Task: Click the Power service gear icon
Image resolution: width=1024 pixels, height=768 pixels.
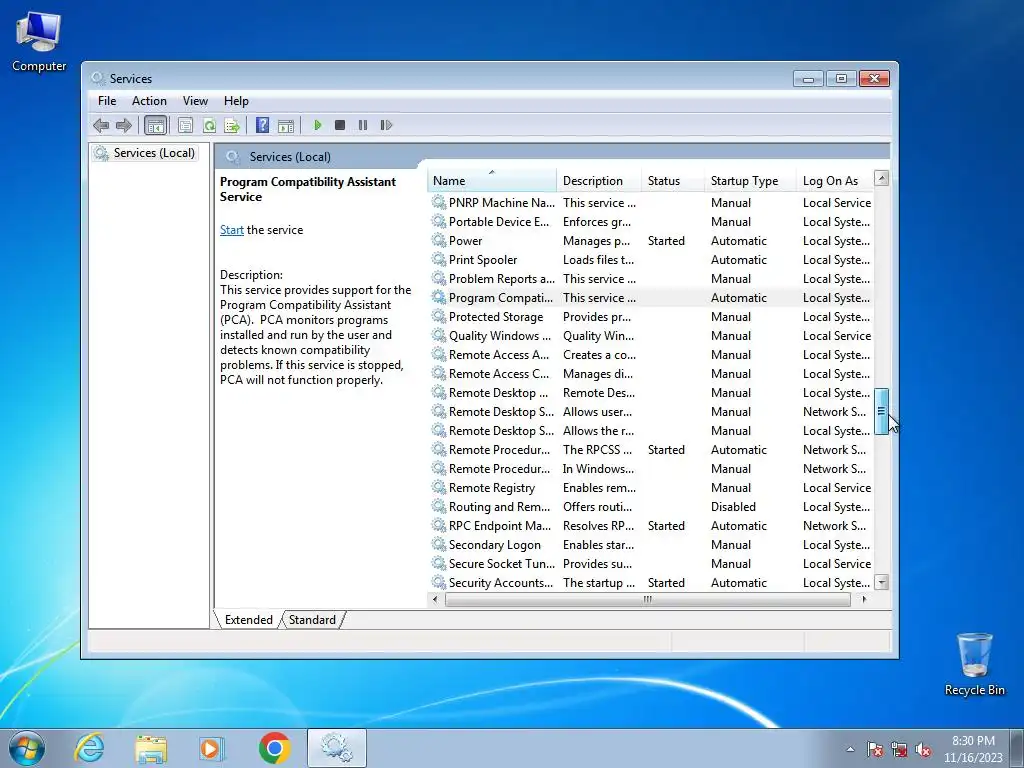Action: [x=439, y=240]
